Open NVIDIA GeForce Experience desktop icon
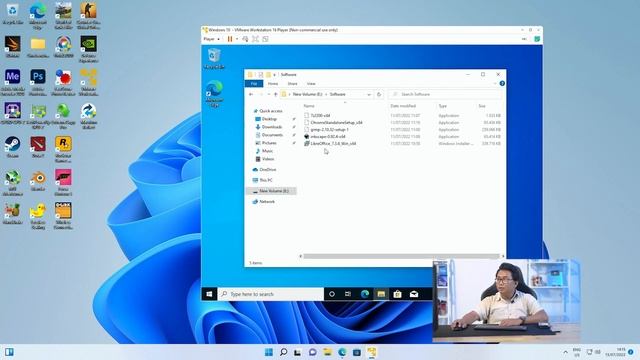 pyautogui.click(x=89, y=49)
